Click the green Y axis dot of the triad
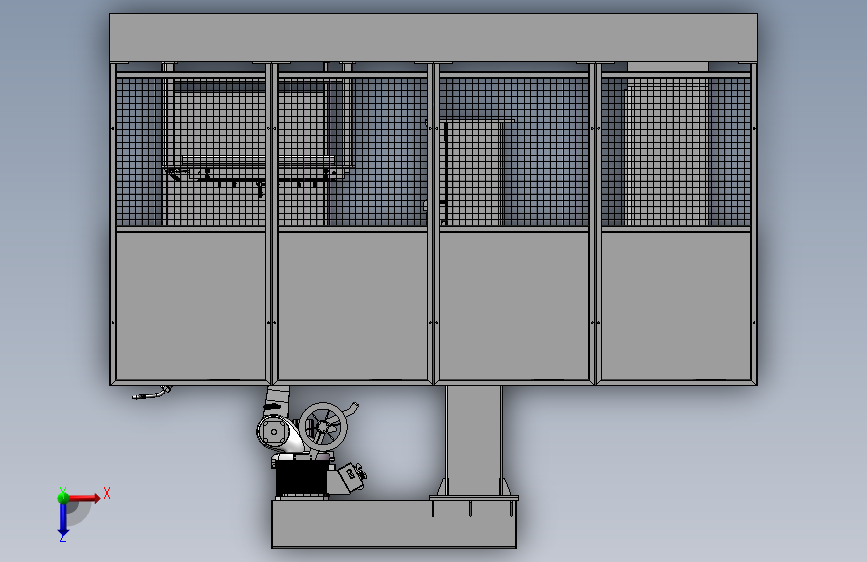Screen dimensions: 867x562 pos(63,498)
